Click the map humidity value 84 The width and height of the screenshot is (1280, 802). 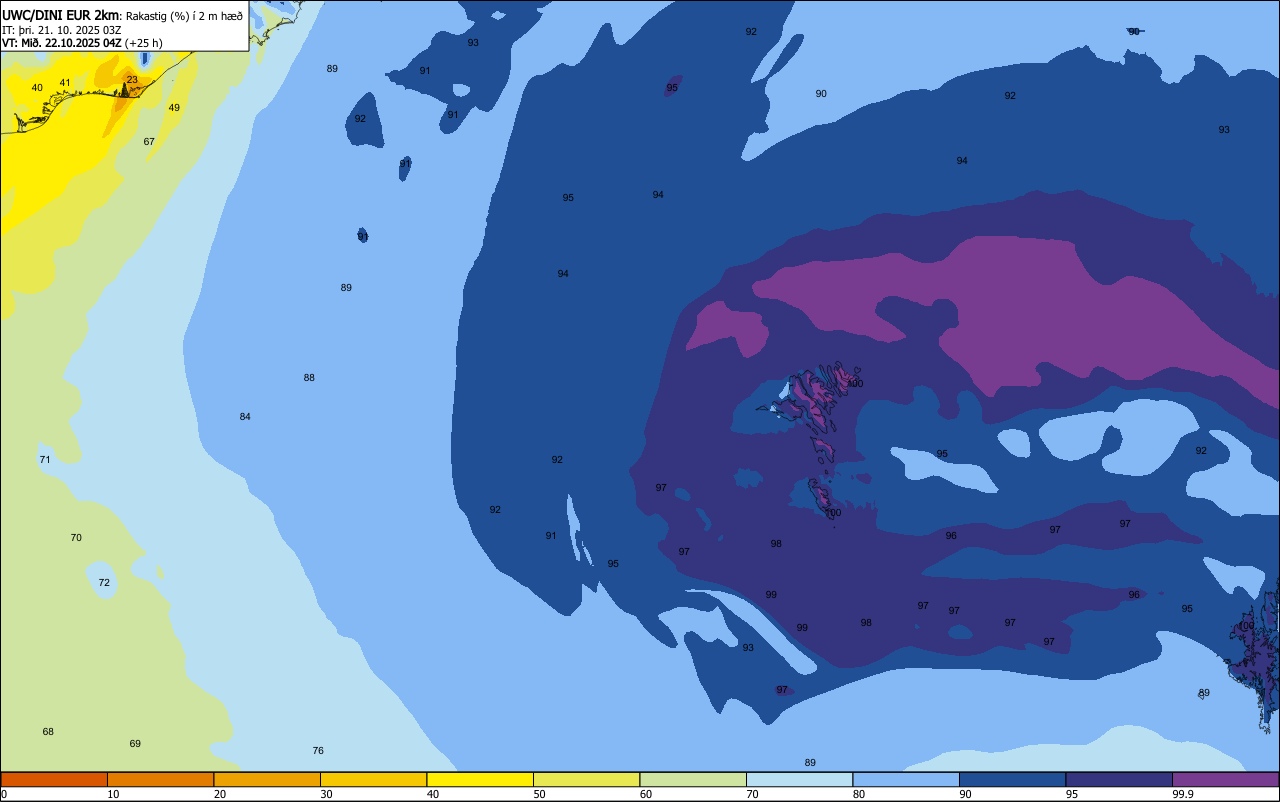(245, 416)
